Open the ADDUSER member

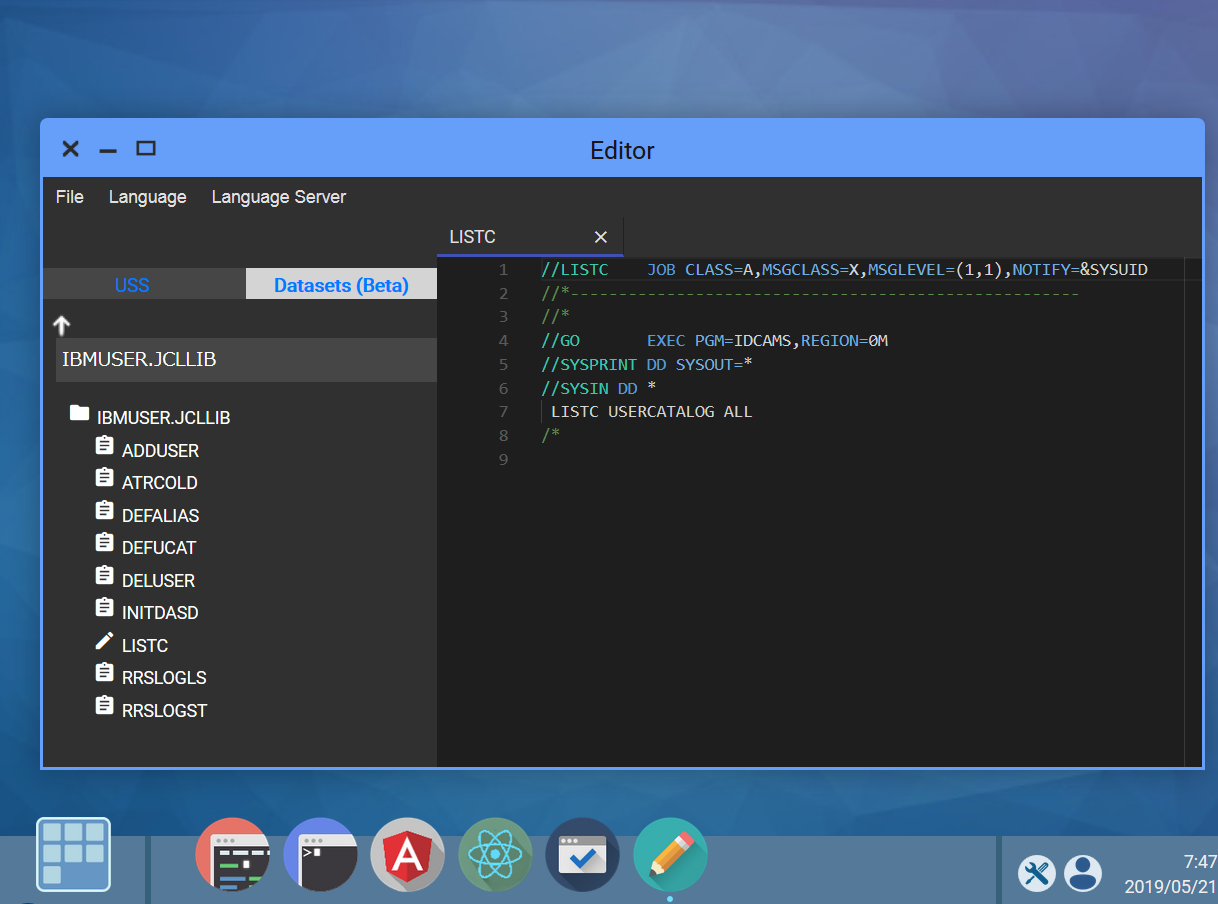pyautogui.click(x=160, y=451)
